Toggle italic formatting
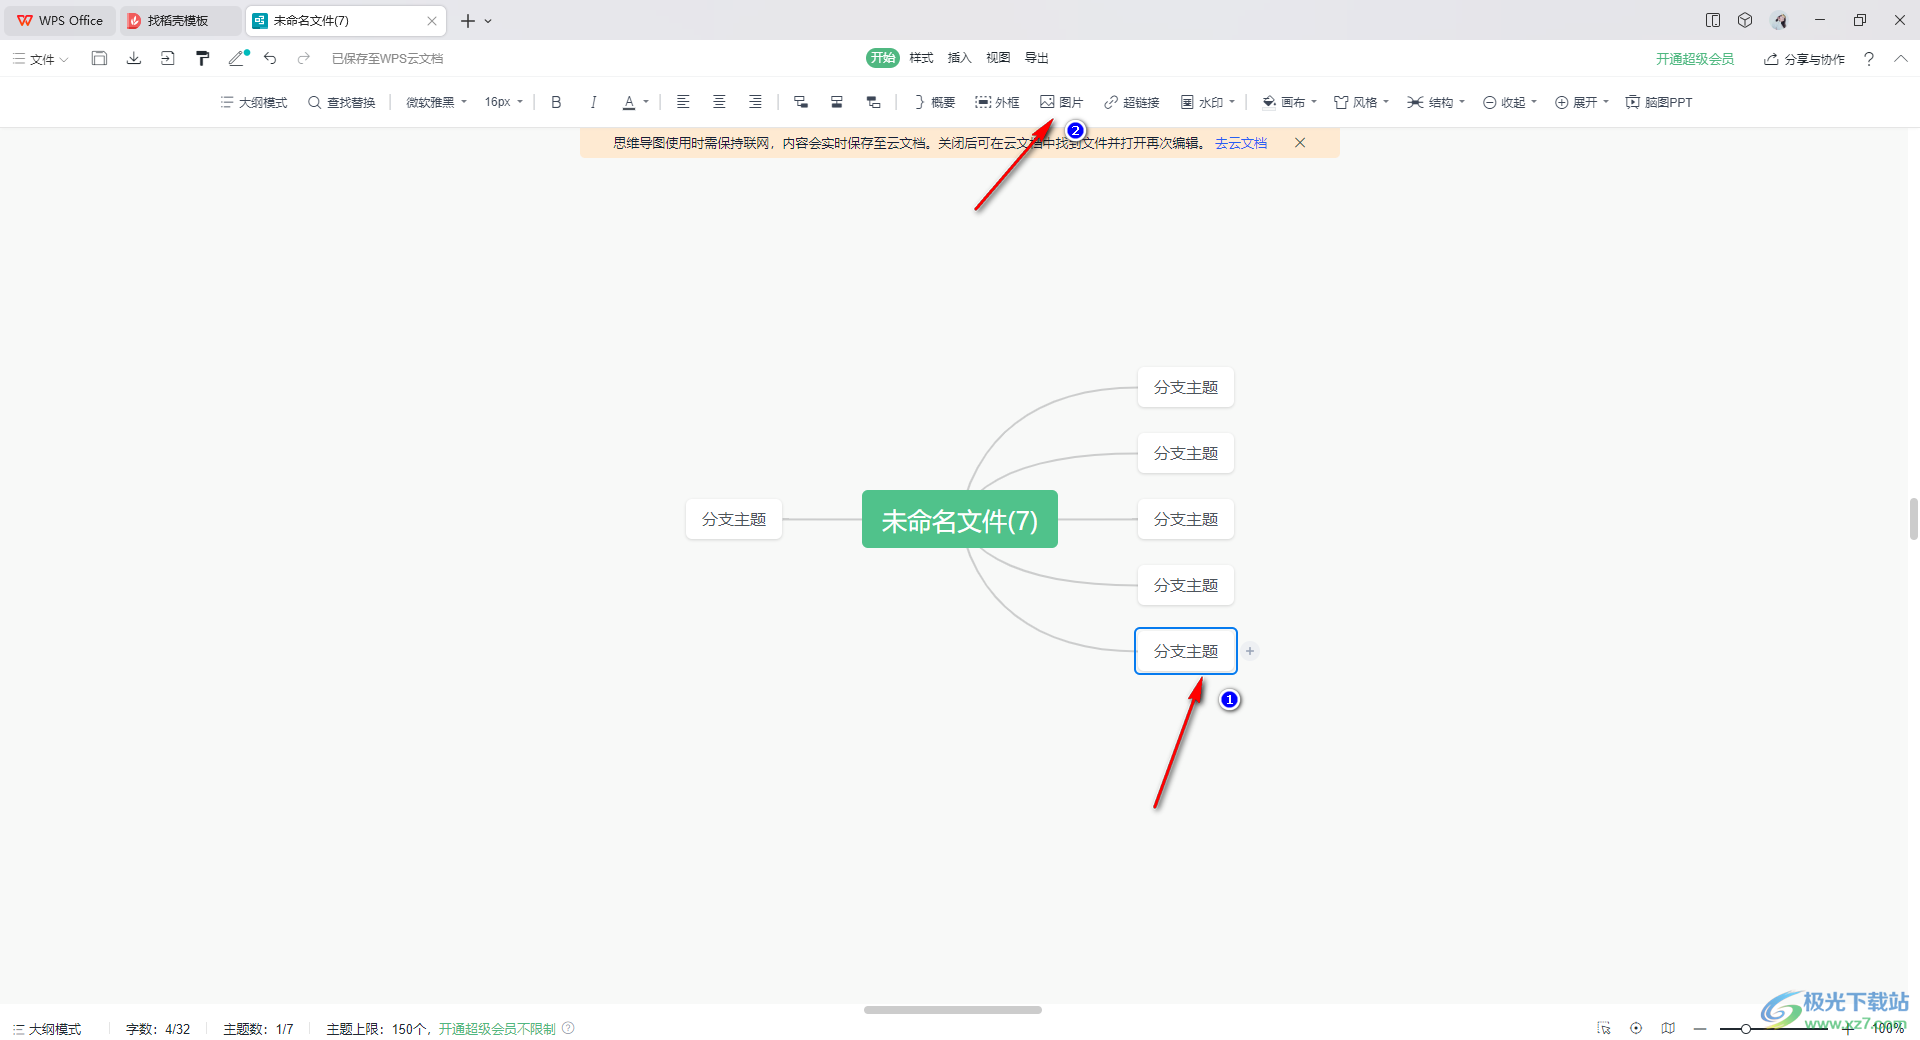 click(x=593, y=102)
